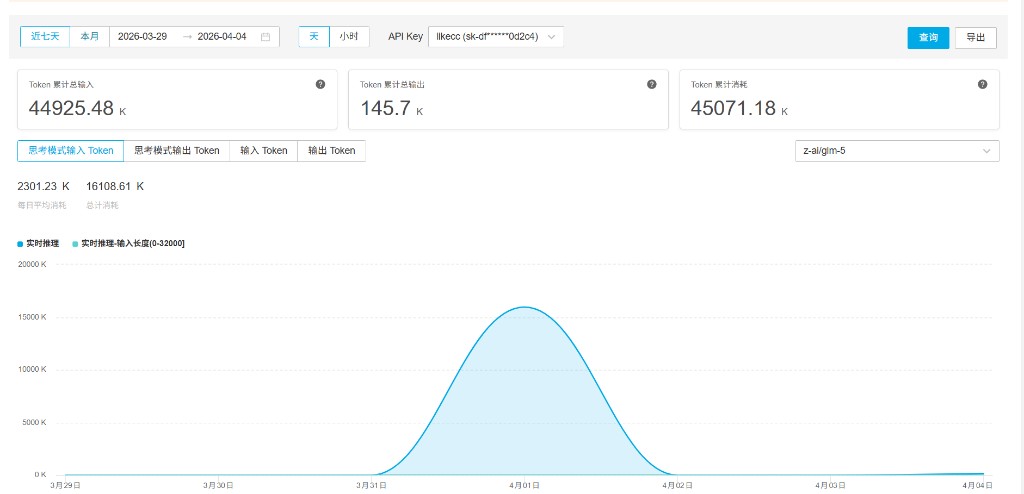Click the help icon on Token 累计总输入 card
This screenshot has width=1024, height=494.
320,85
